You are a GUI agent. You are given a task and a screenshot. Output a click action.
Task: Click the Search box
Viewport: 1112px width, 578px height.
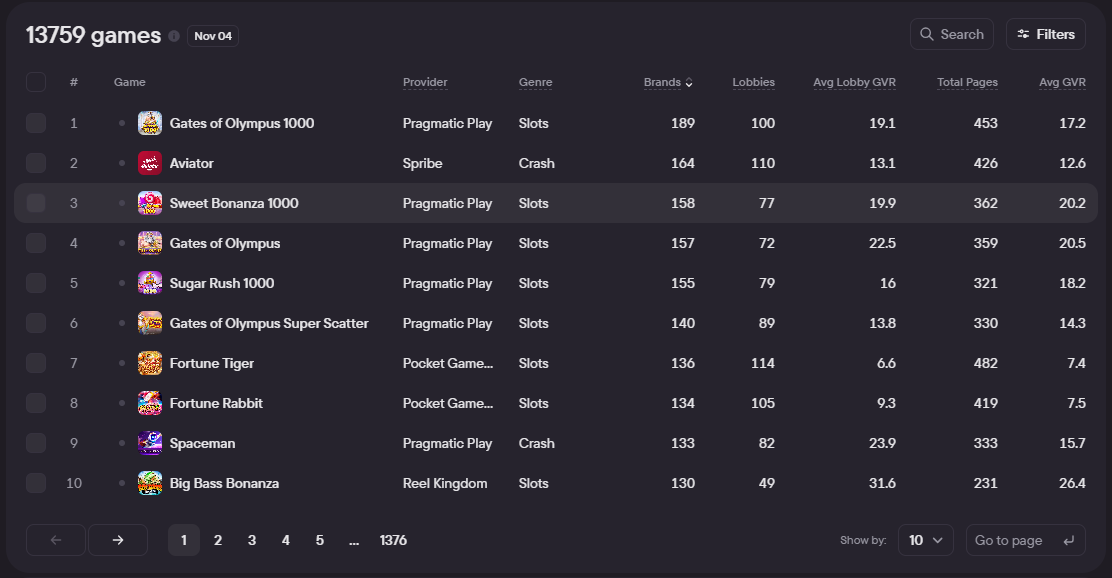click(952, 34)
